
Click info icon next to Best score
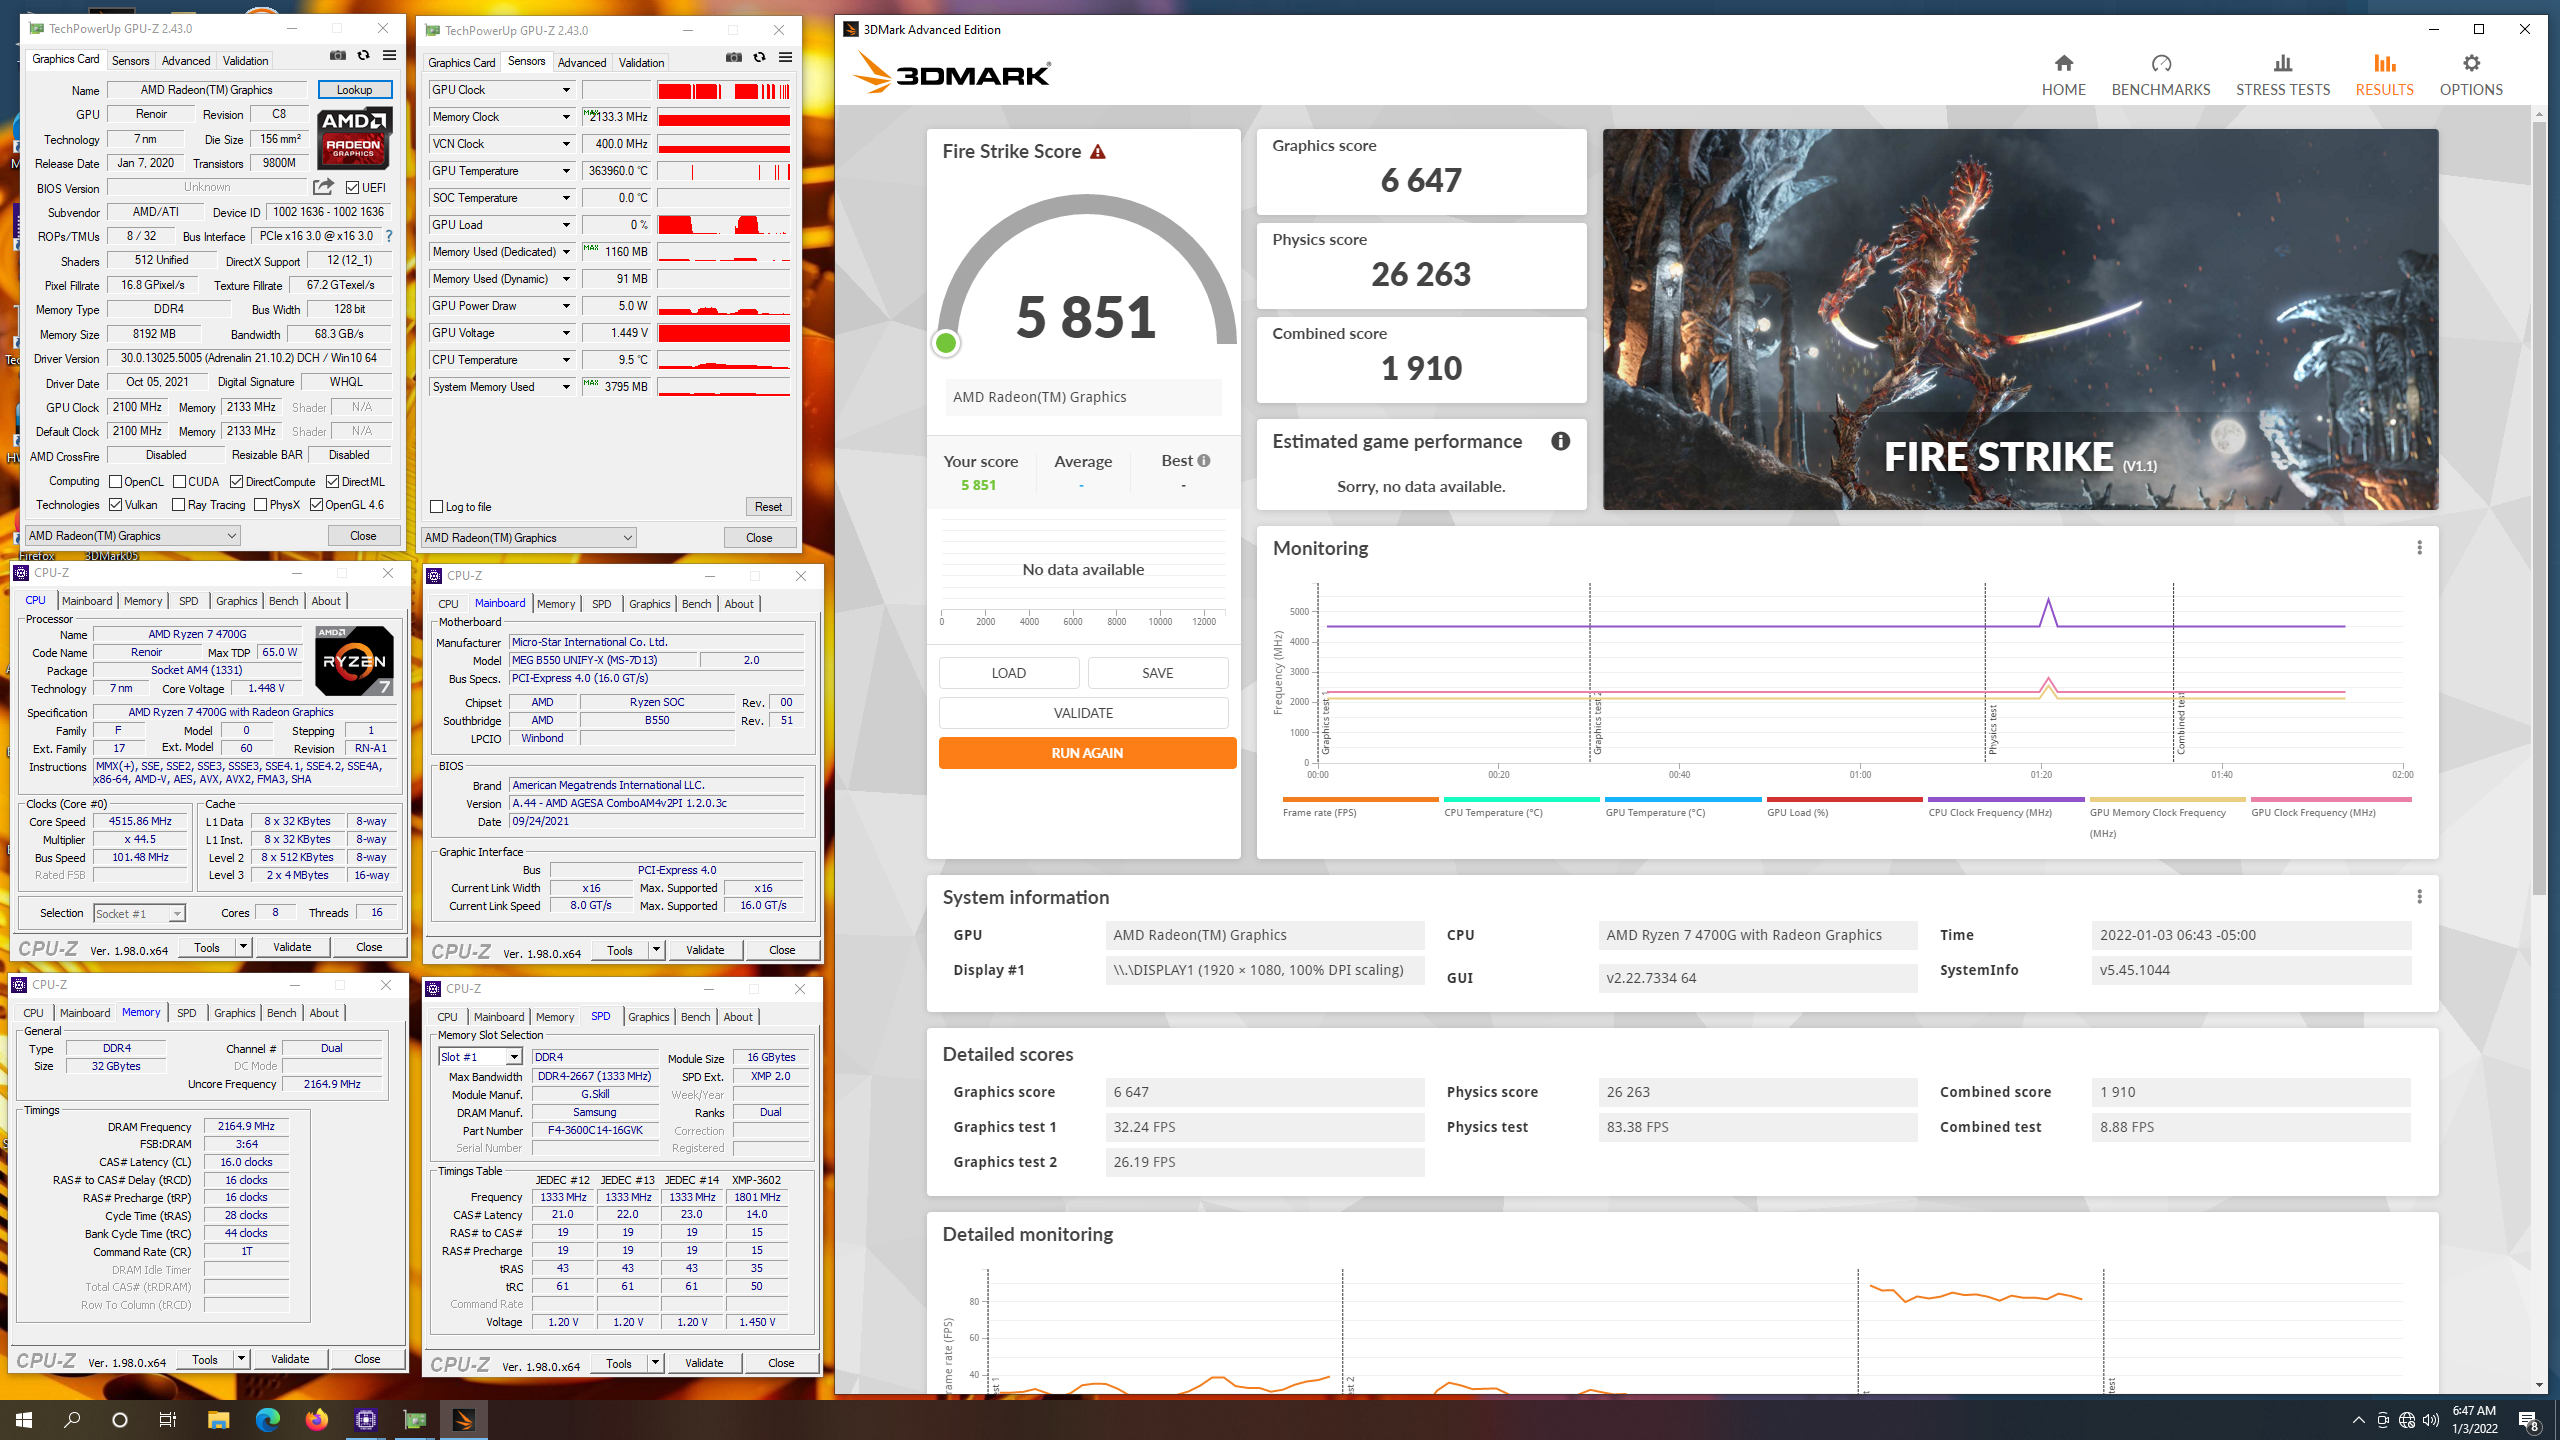[1204, 461]
